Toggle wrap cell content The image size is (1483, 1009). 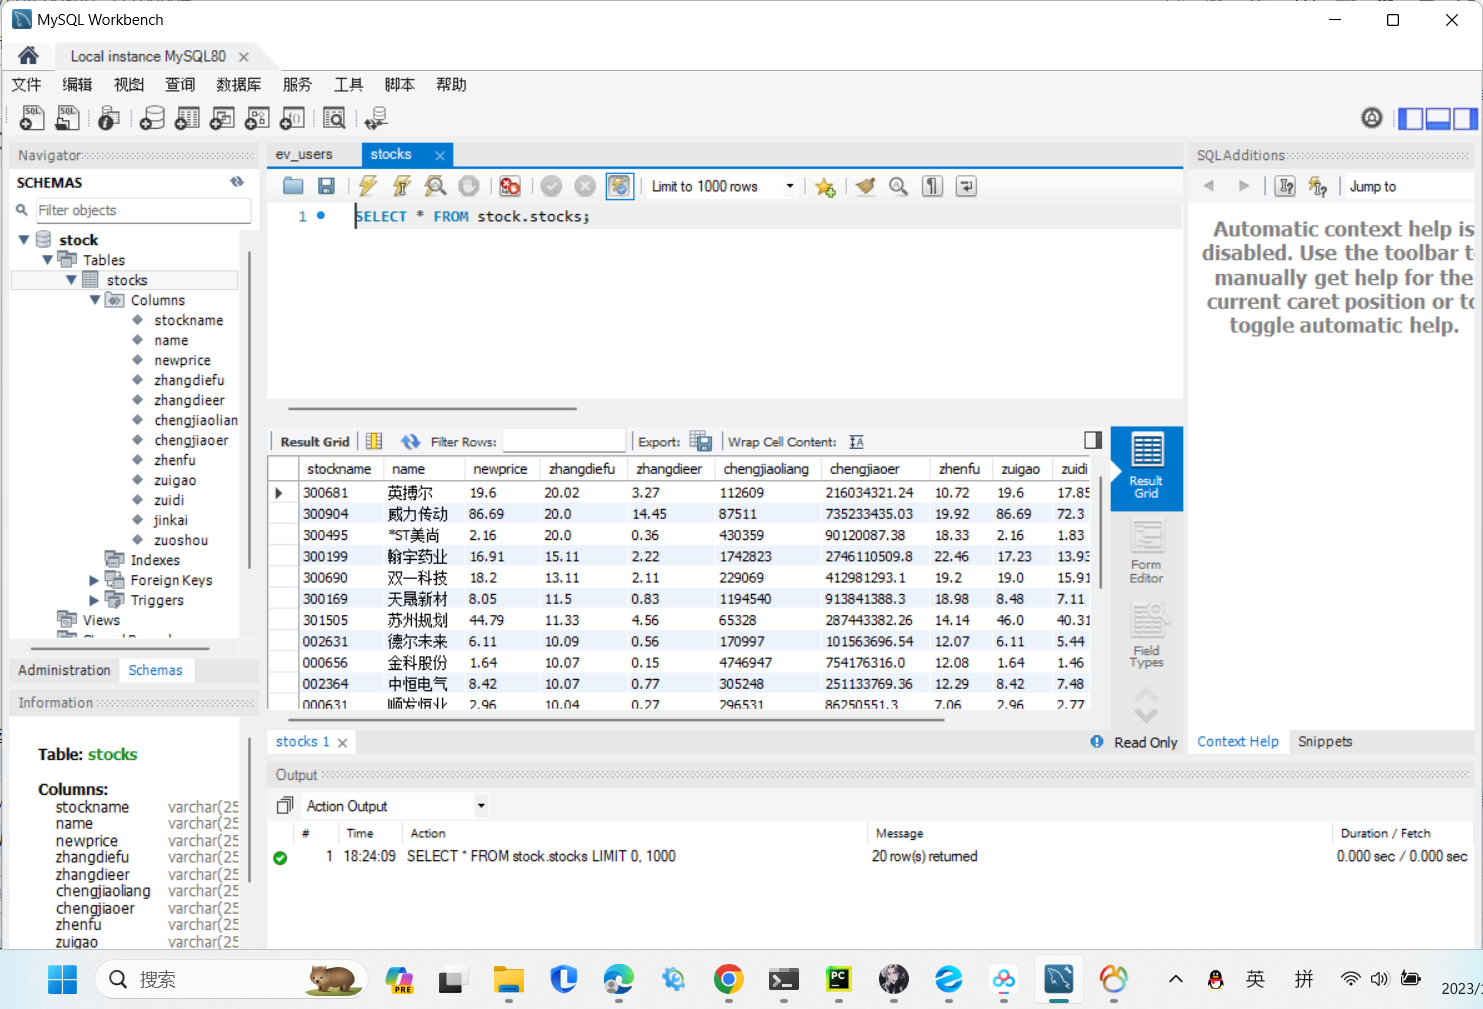point(857,442)
